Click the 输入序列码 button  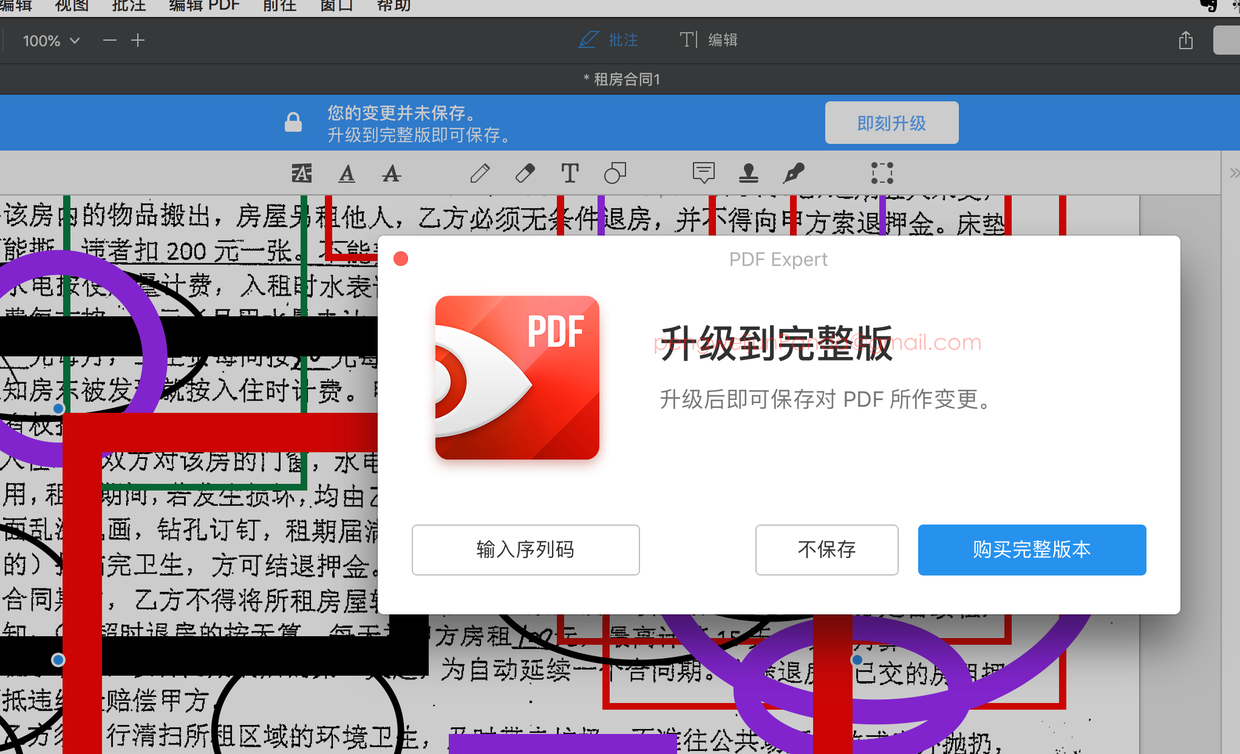tap(526, 550)
